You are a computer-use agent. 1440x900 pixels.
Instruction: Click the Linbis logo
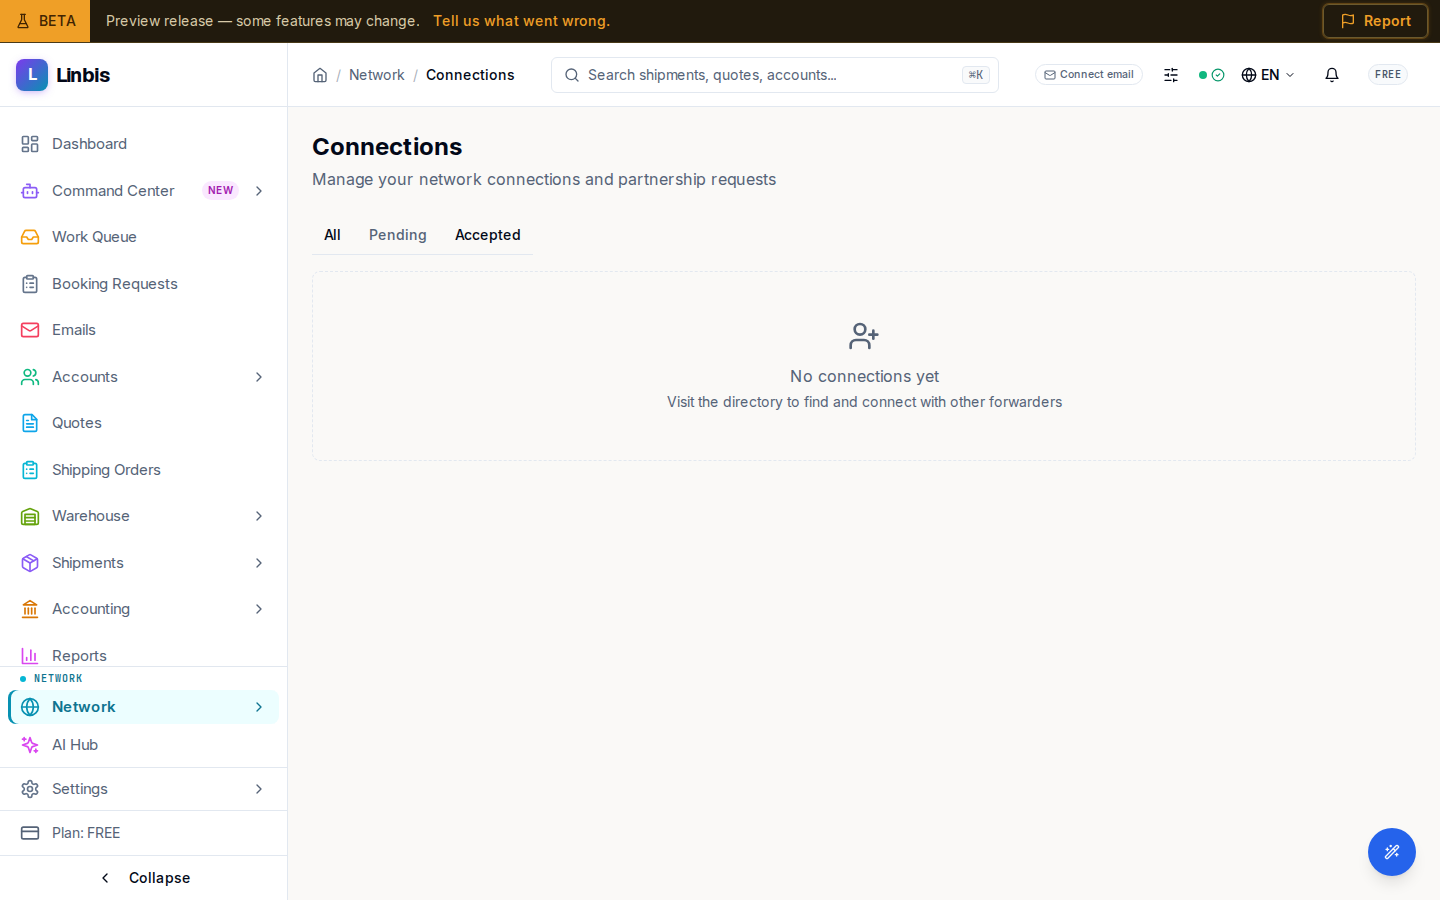(x=63, y=75)
